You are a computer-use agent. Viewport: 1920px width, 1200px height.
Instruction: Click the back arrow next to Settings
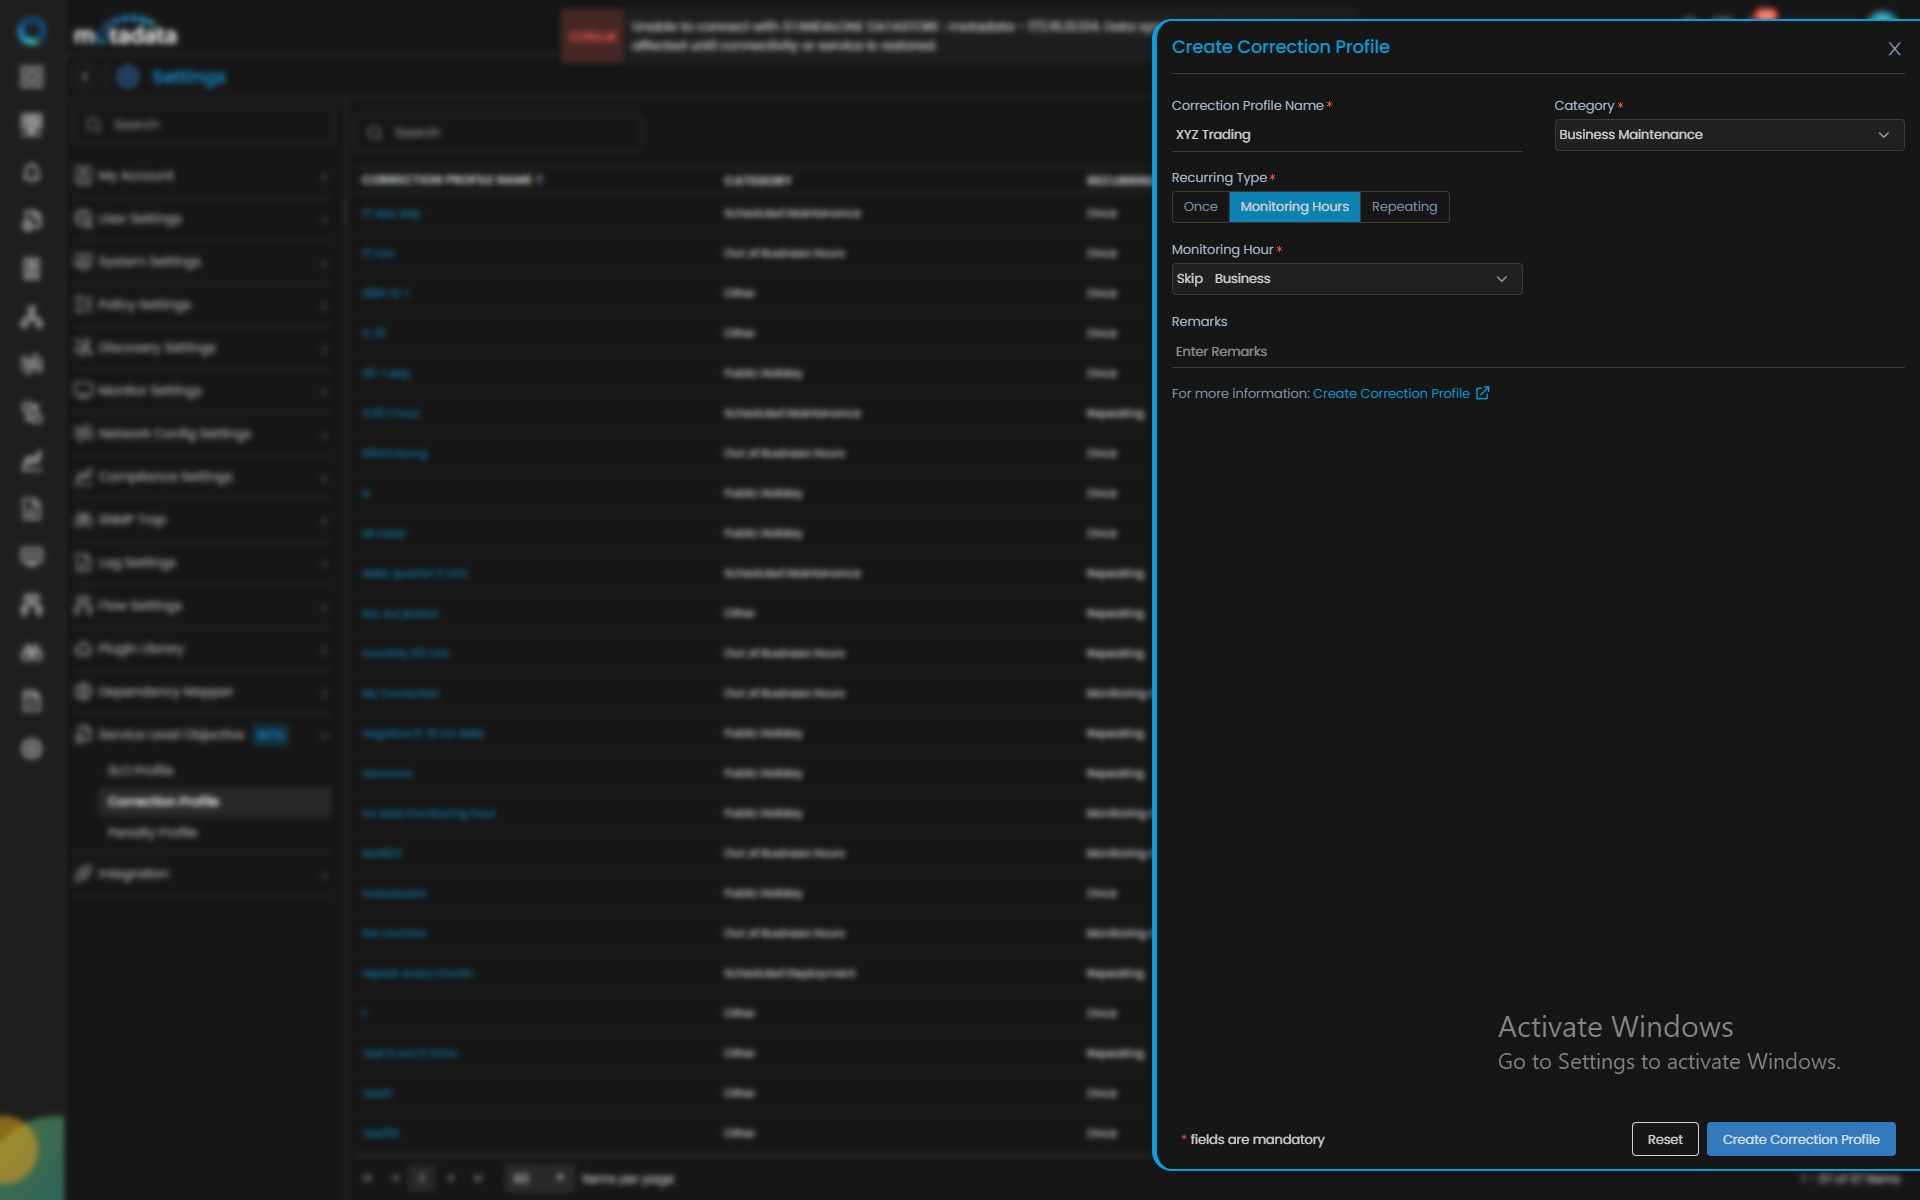85,77
